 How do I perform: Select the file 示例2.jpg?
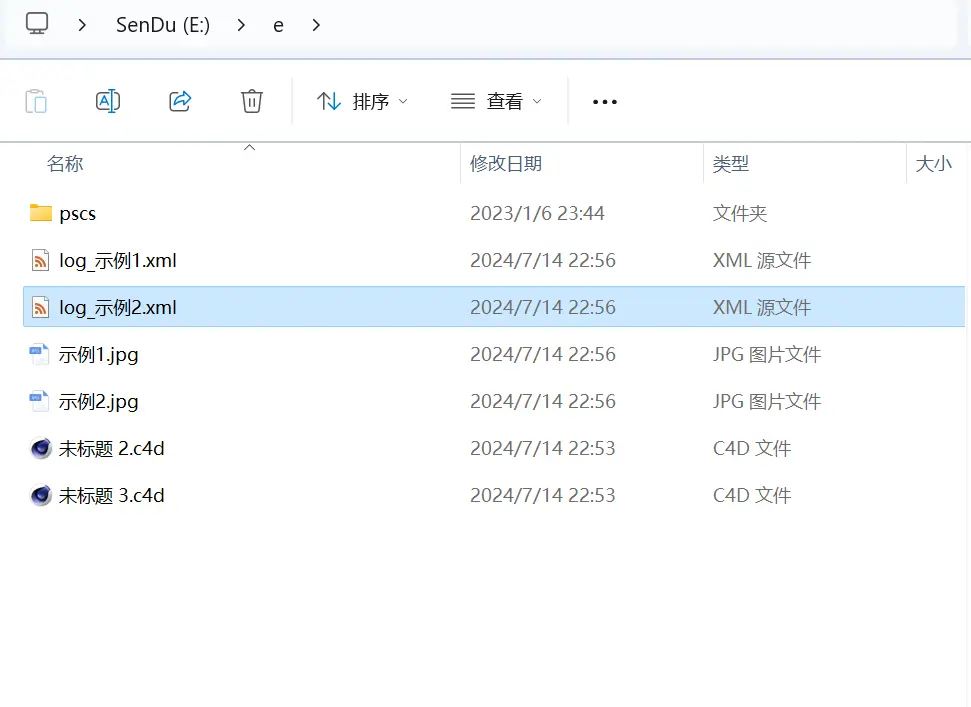click(98, 401)
